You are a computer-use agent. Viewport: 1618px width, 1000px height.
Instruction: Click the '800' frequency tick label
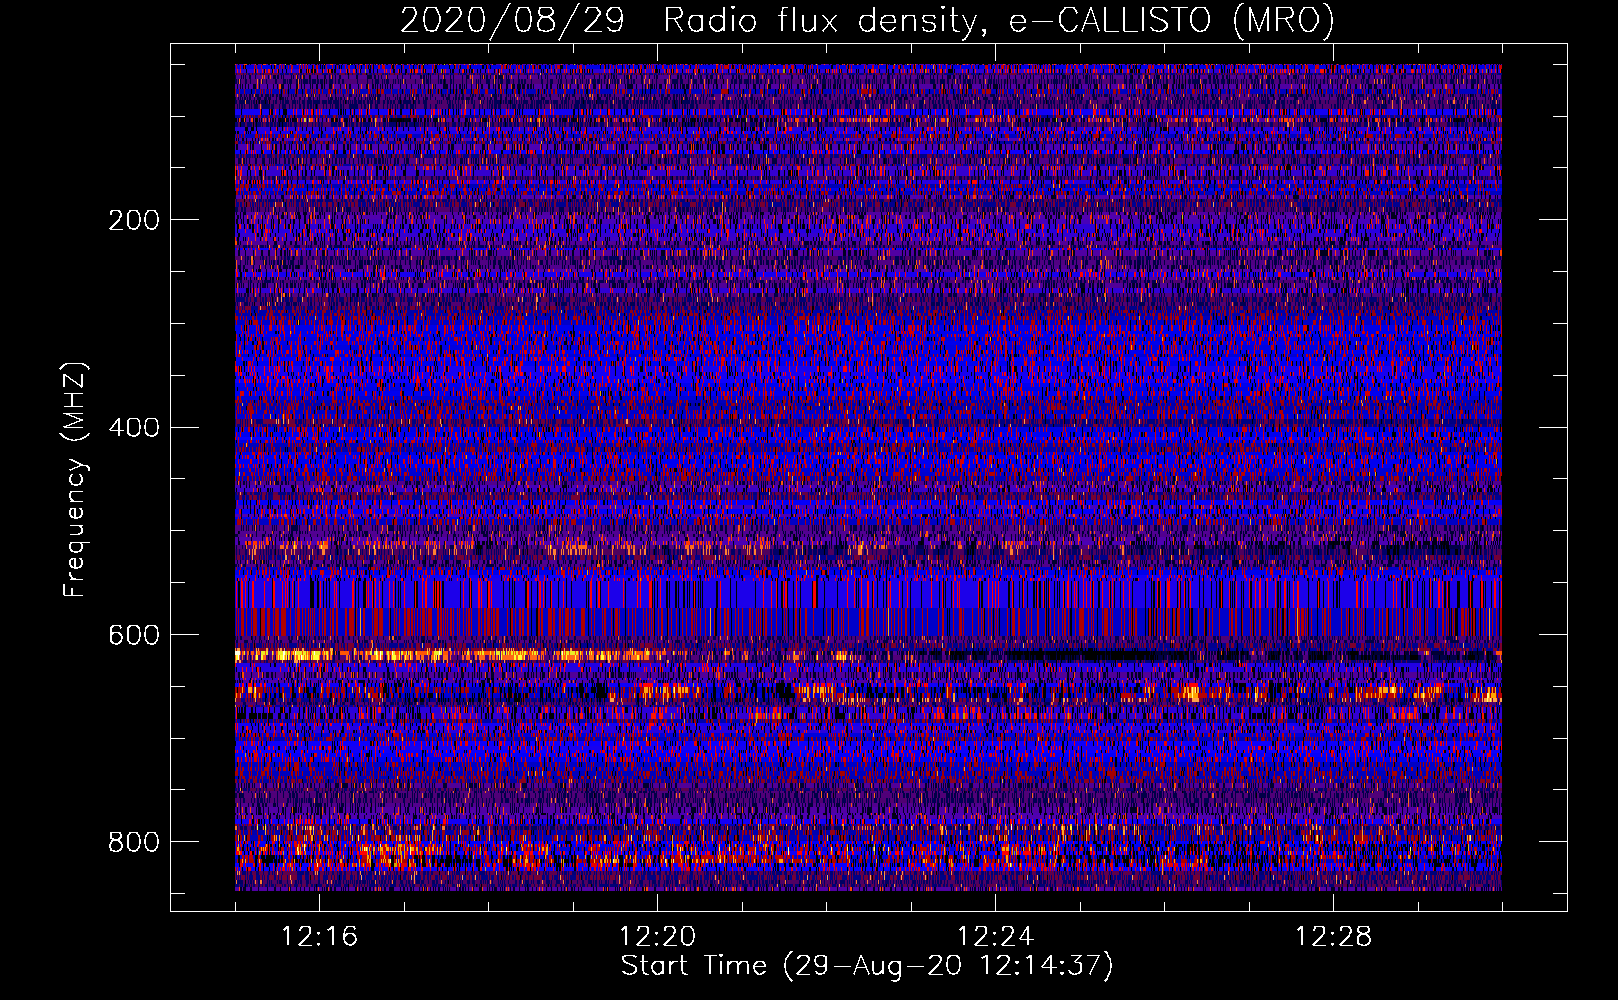134,842
